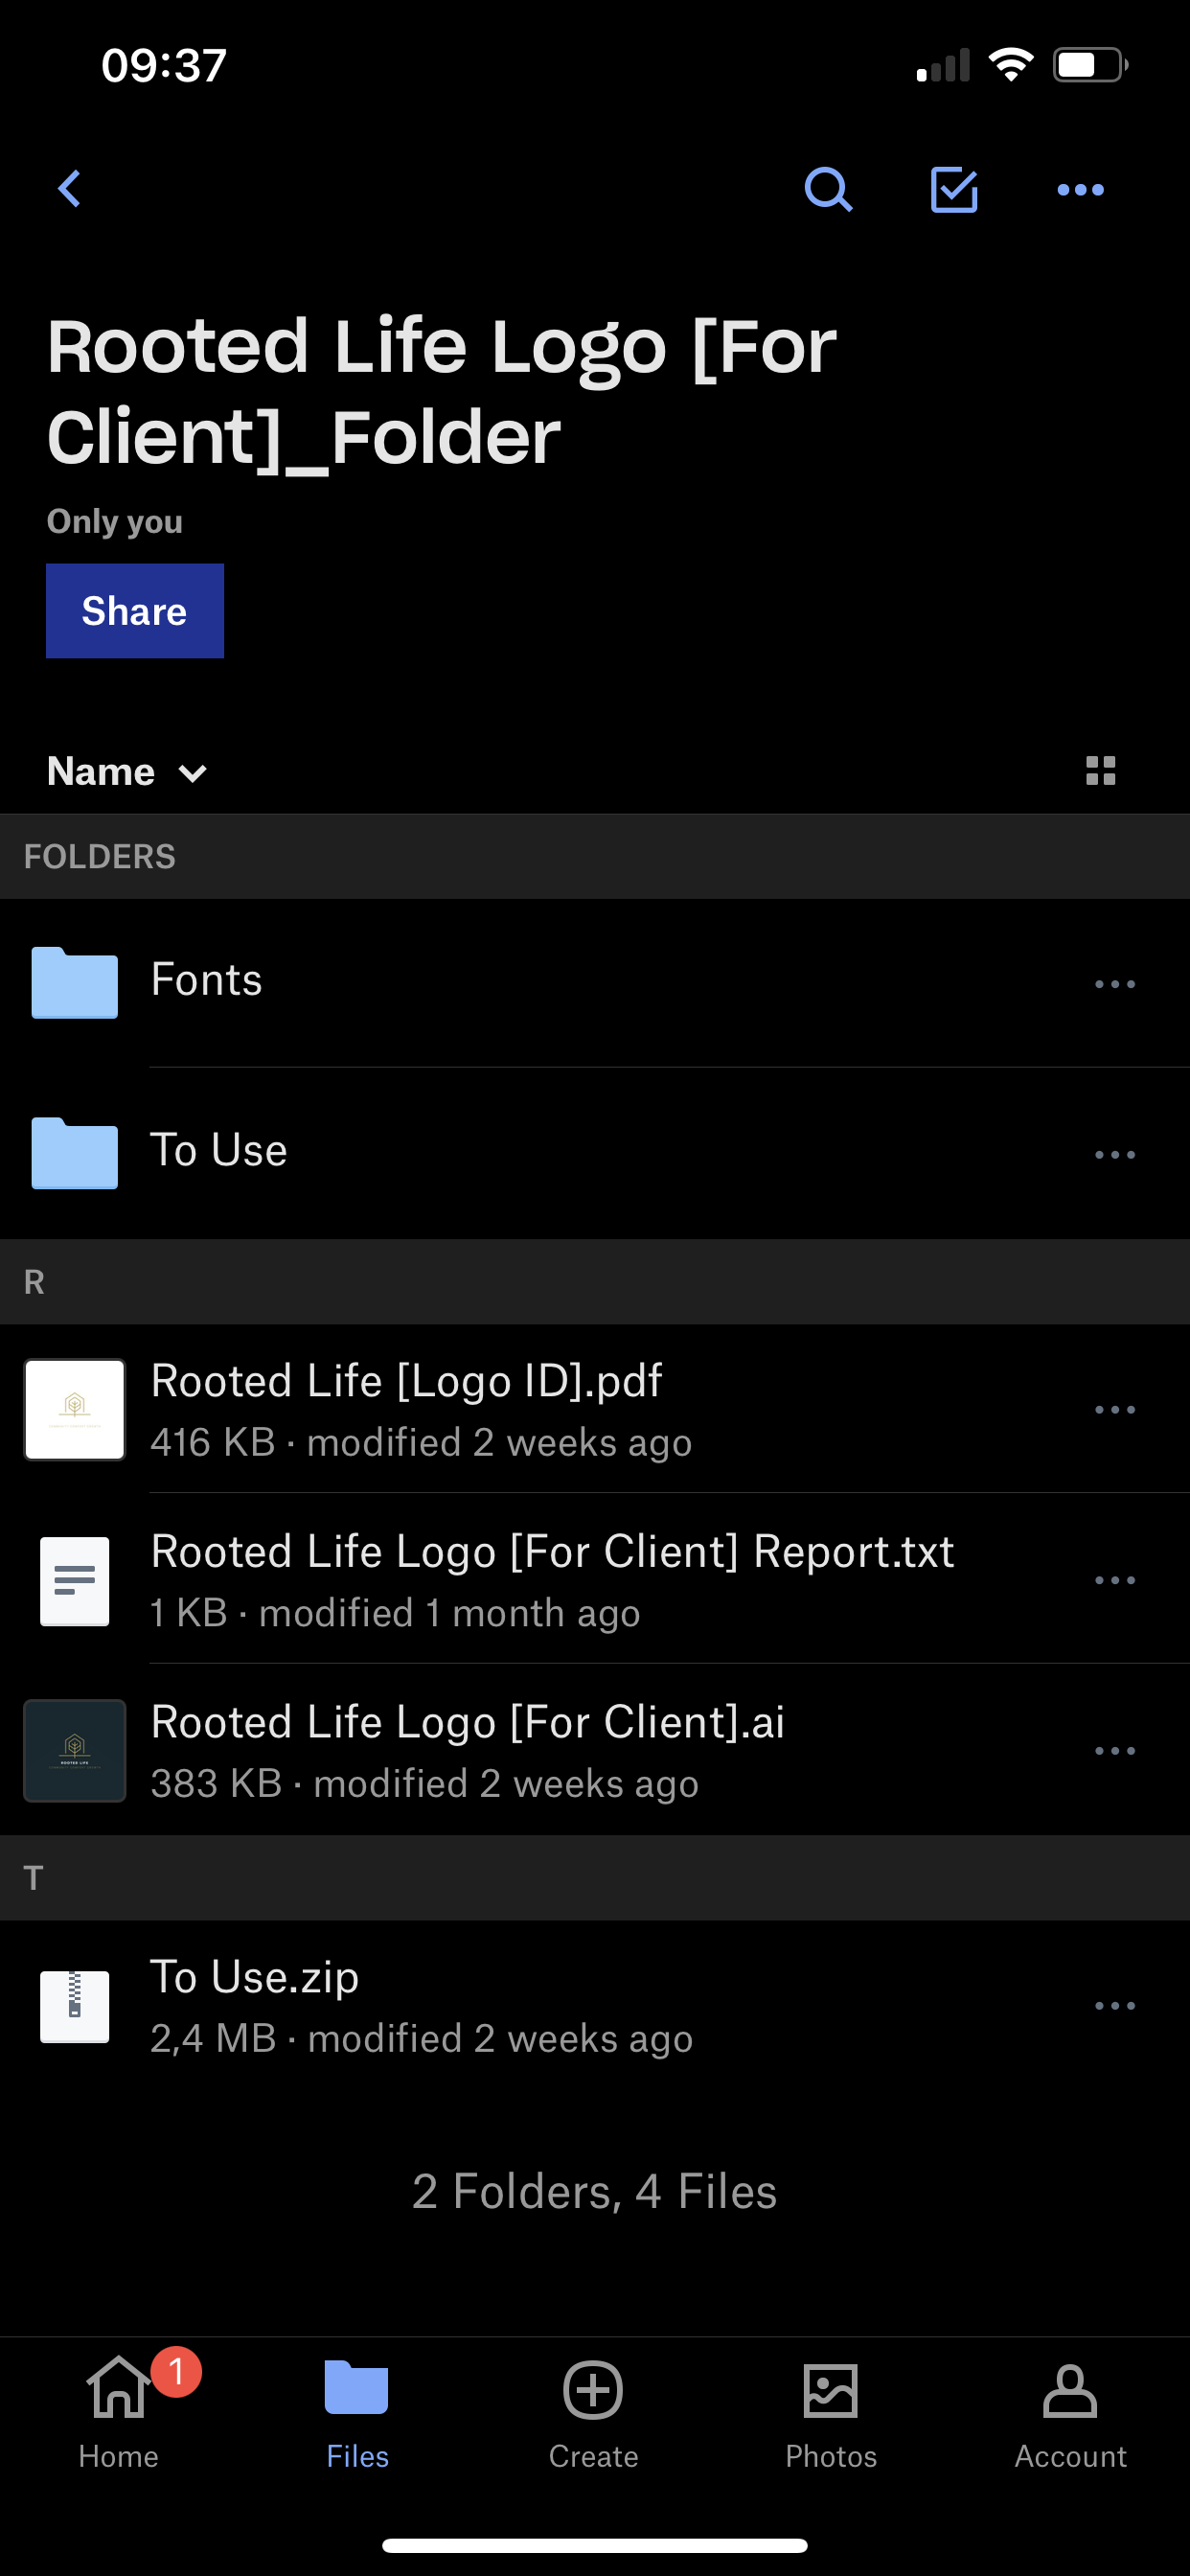
Task: Go back with the left chevron
Action: [69, 189]
